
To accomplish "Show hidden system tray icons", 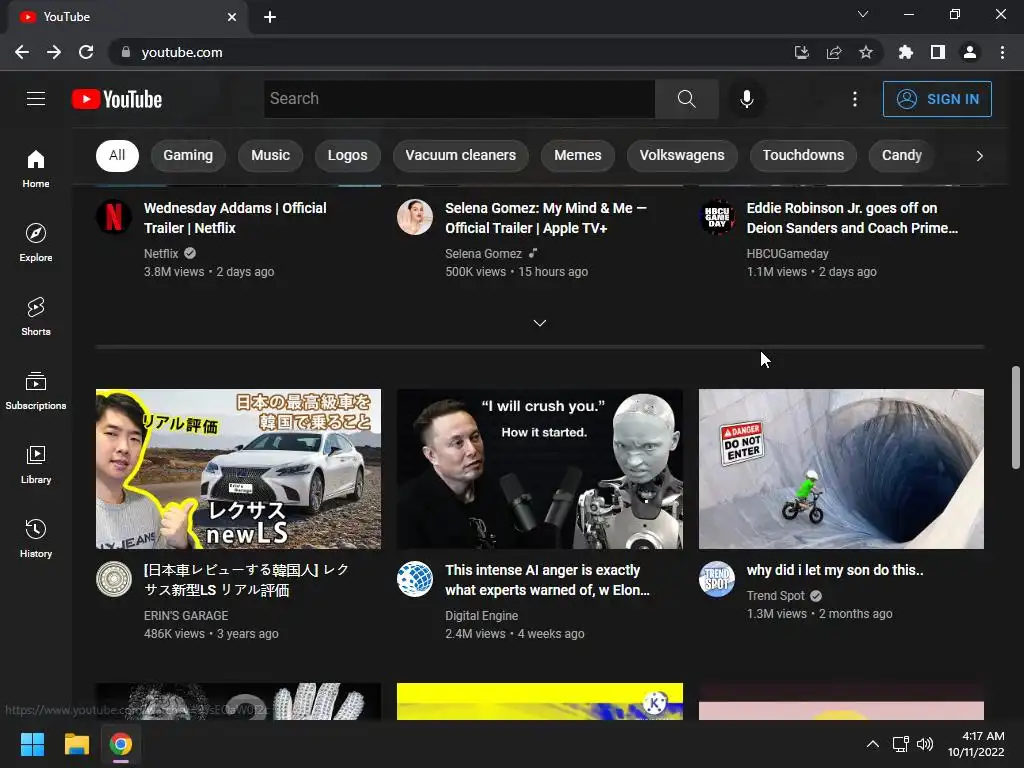I will 872,744.
